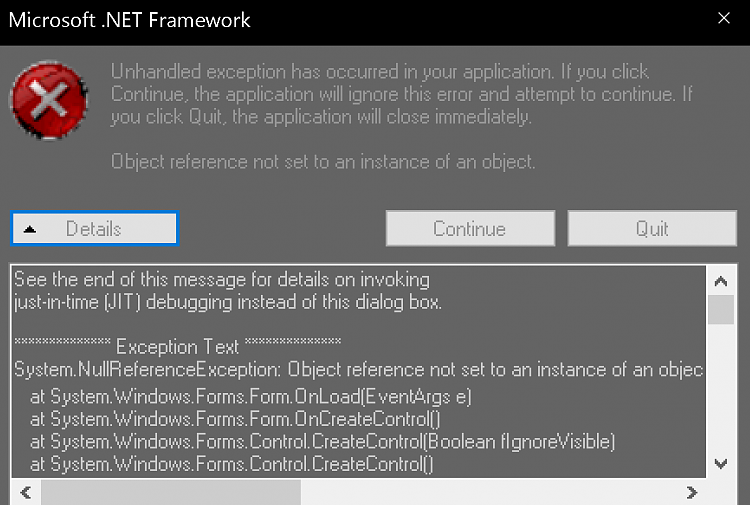Click the vertical scrollbar up arrow
The image size is (750, 505).
(x=721, y=281)
